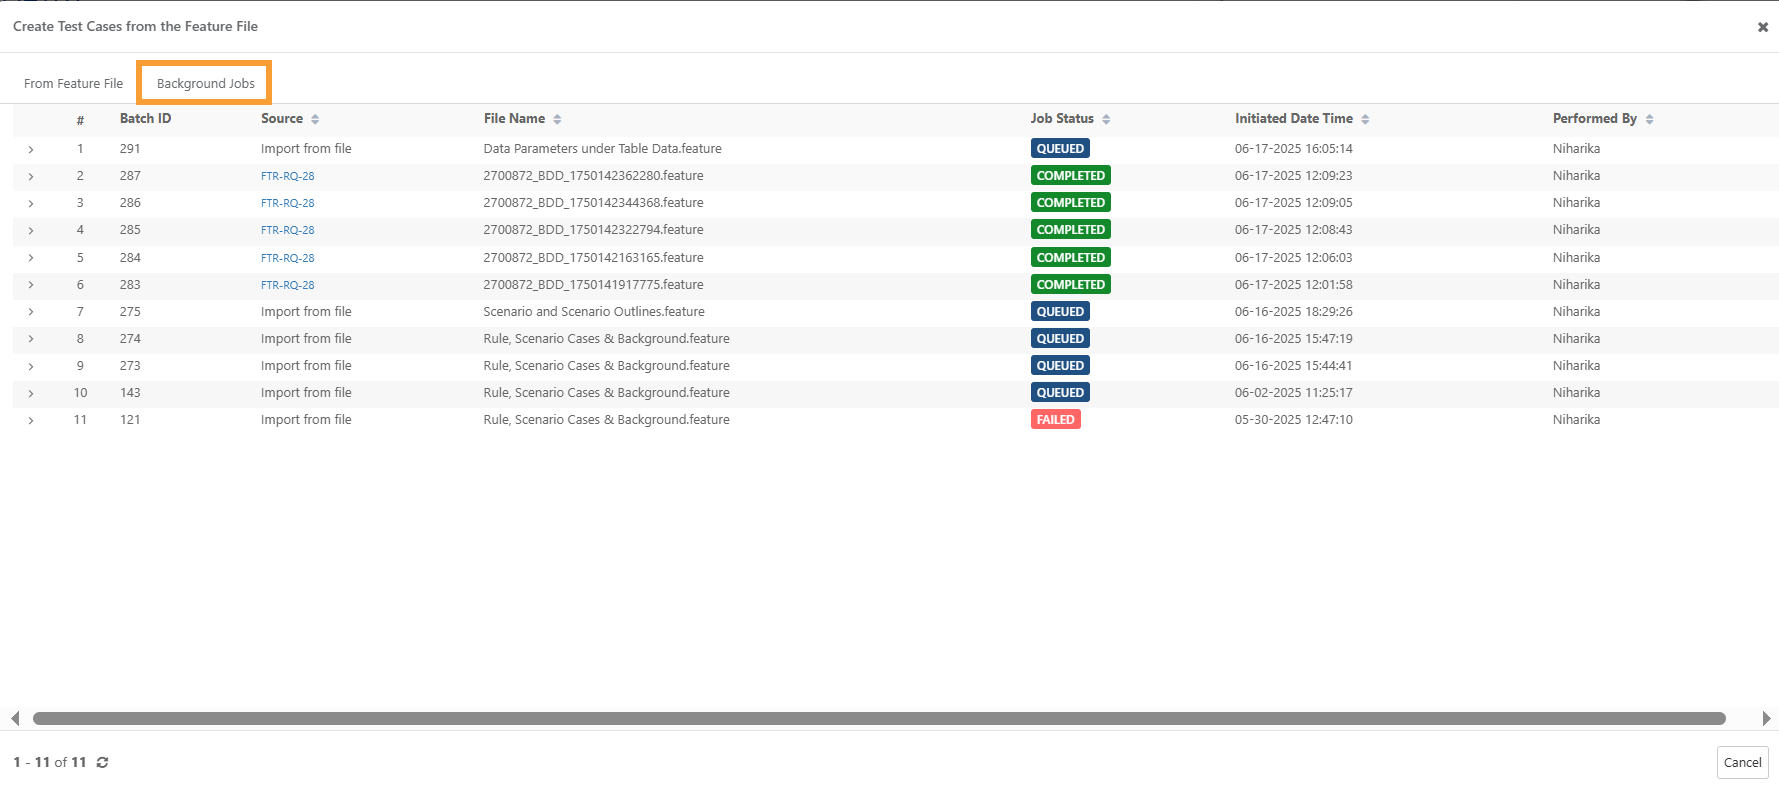This screenshot has width=1779, height=790.
Task: Sort table by Job Status column
Action: click(1106, 119)
